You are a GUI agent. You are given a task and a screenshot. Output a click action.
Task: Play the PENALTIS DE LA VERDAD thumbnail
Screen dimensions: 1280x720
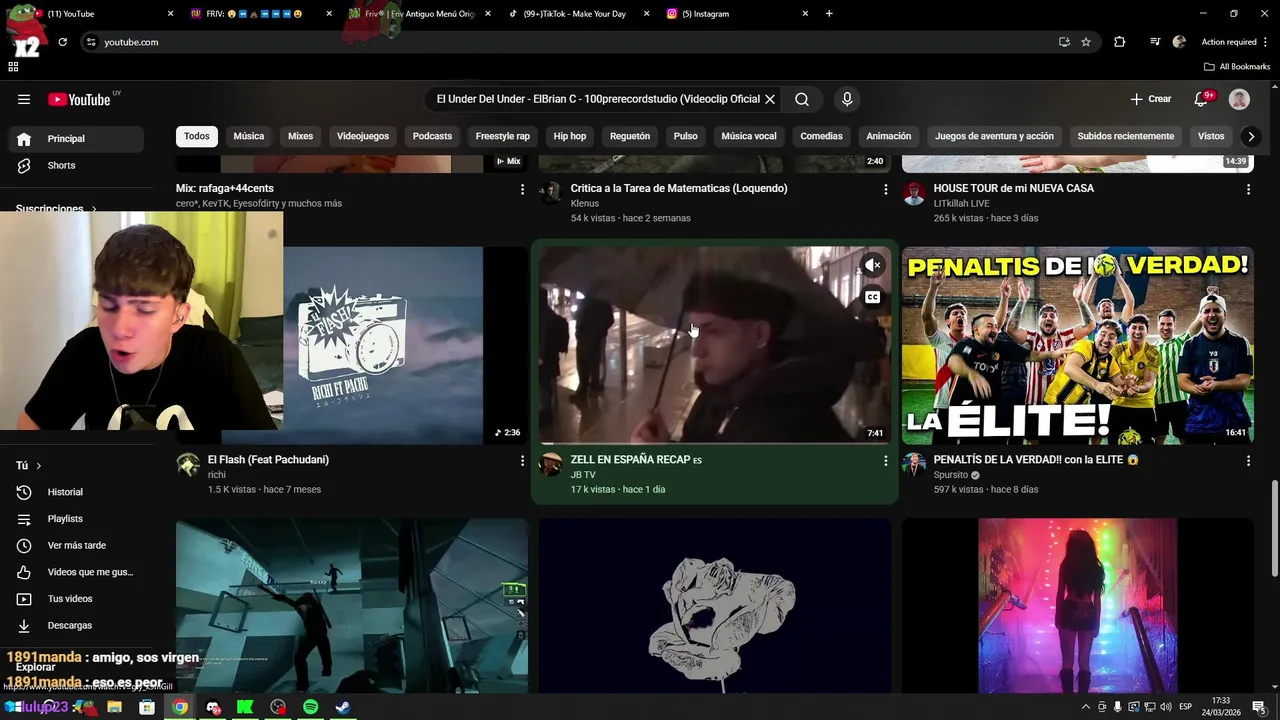coord(1077,345)
